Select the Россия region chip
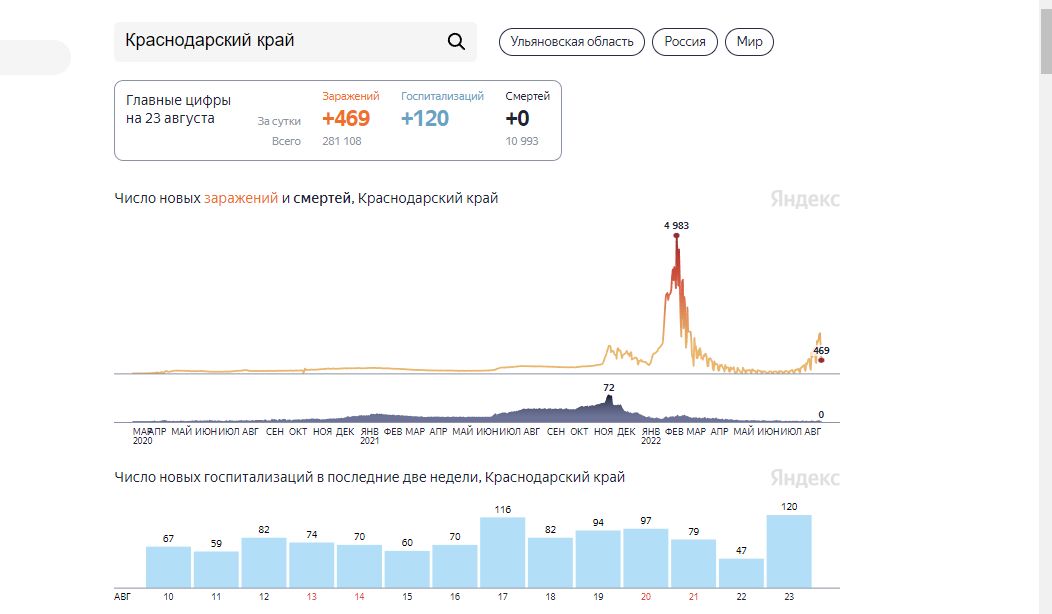 click(x=685, y=41)
